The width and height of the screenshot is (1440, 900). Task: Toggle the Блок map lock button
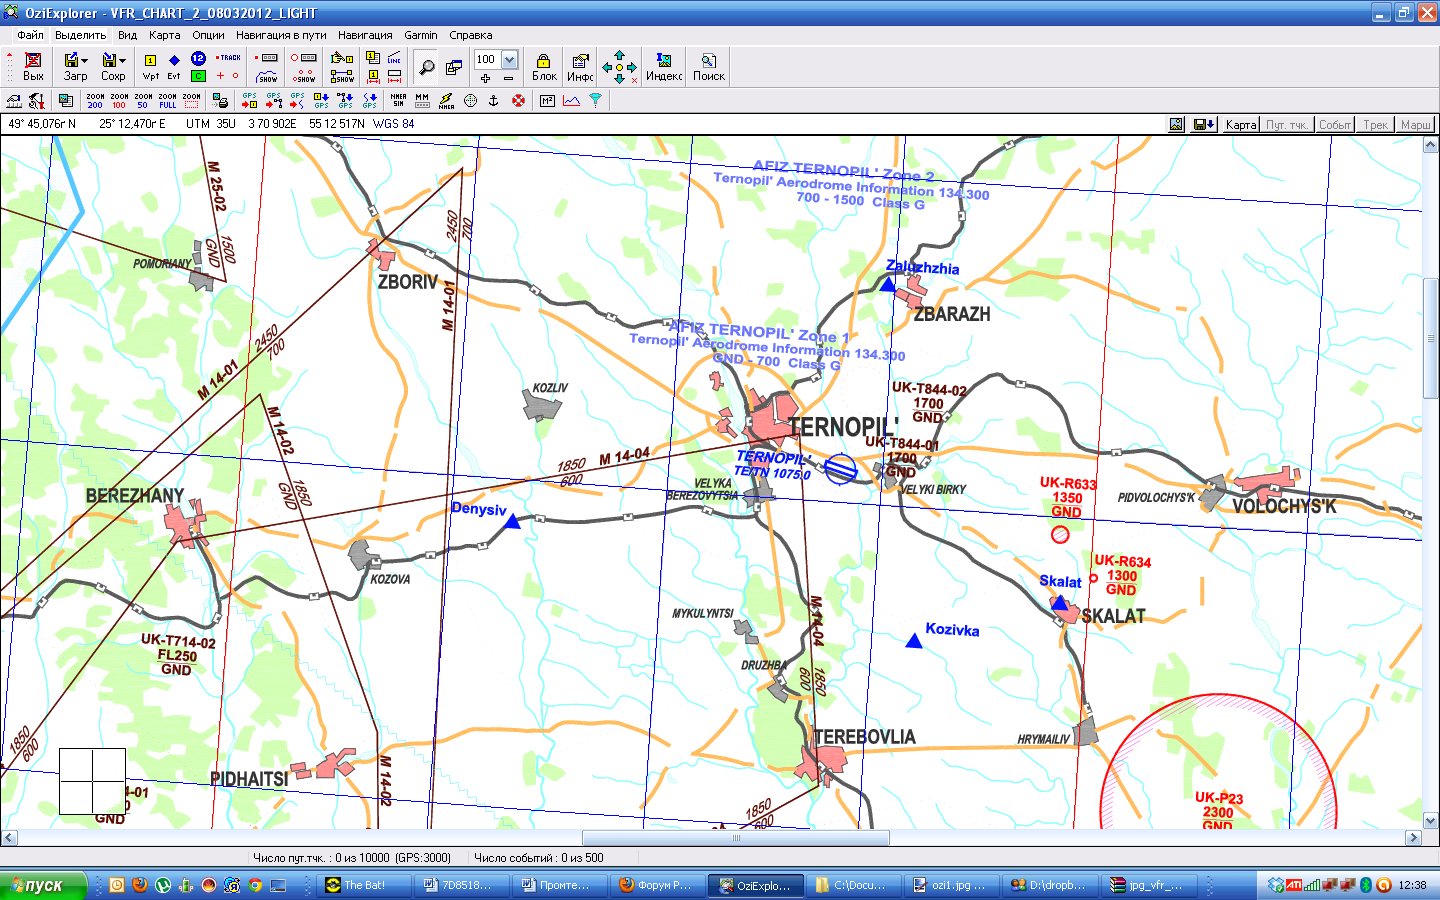(543, 67)
